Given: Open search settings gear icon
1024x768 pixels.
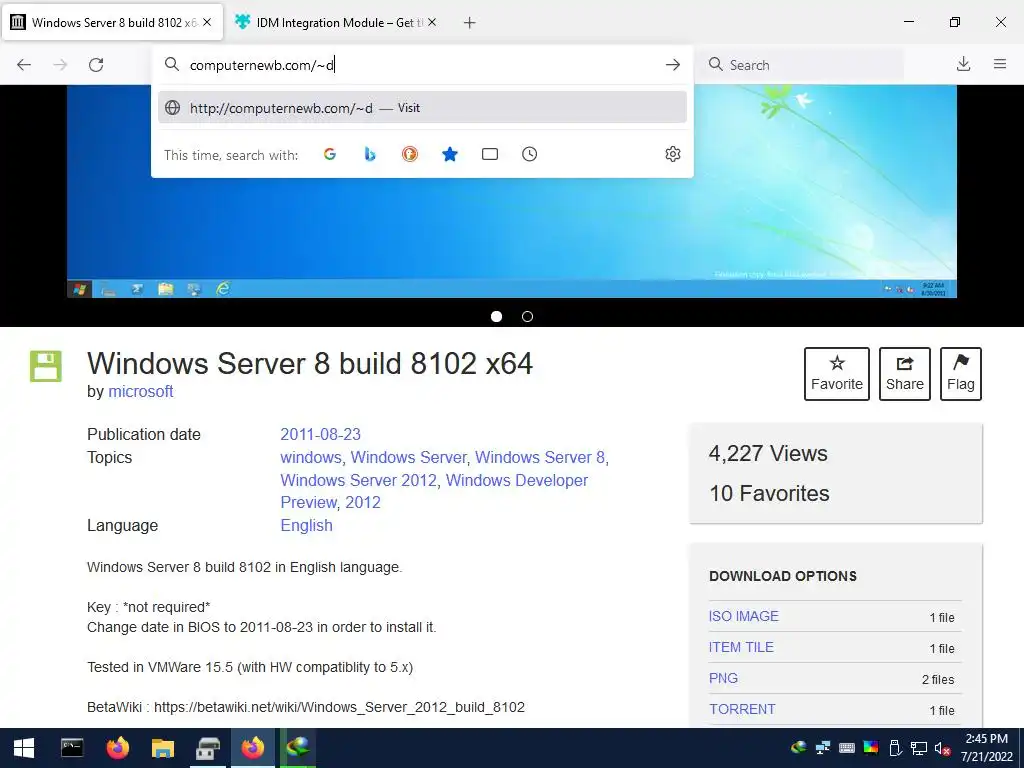Looking at the screenshot, I should 673,154.
